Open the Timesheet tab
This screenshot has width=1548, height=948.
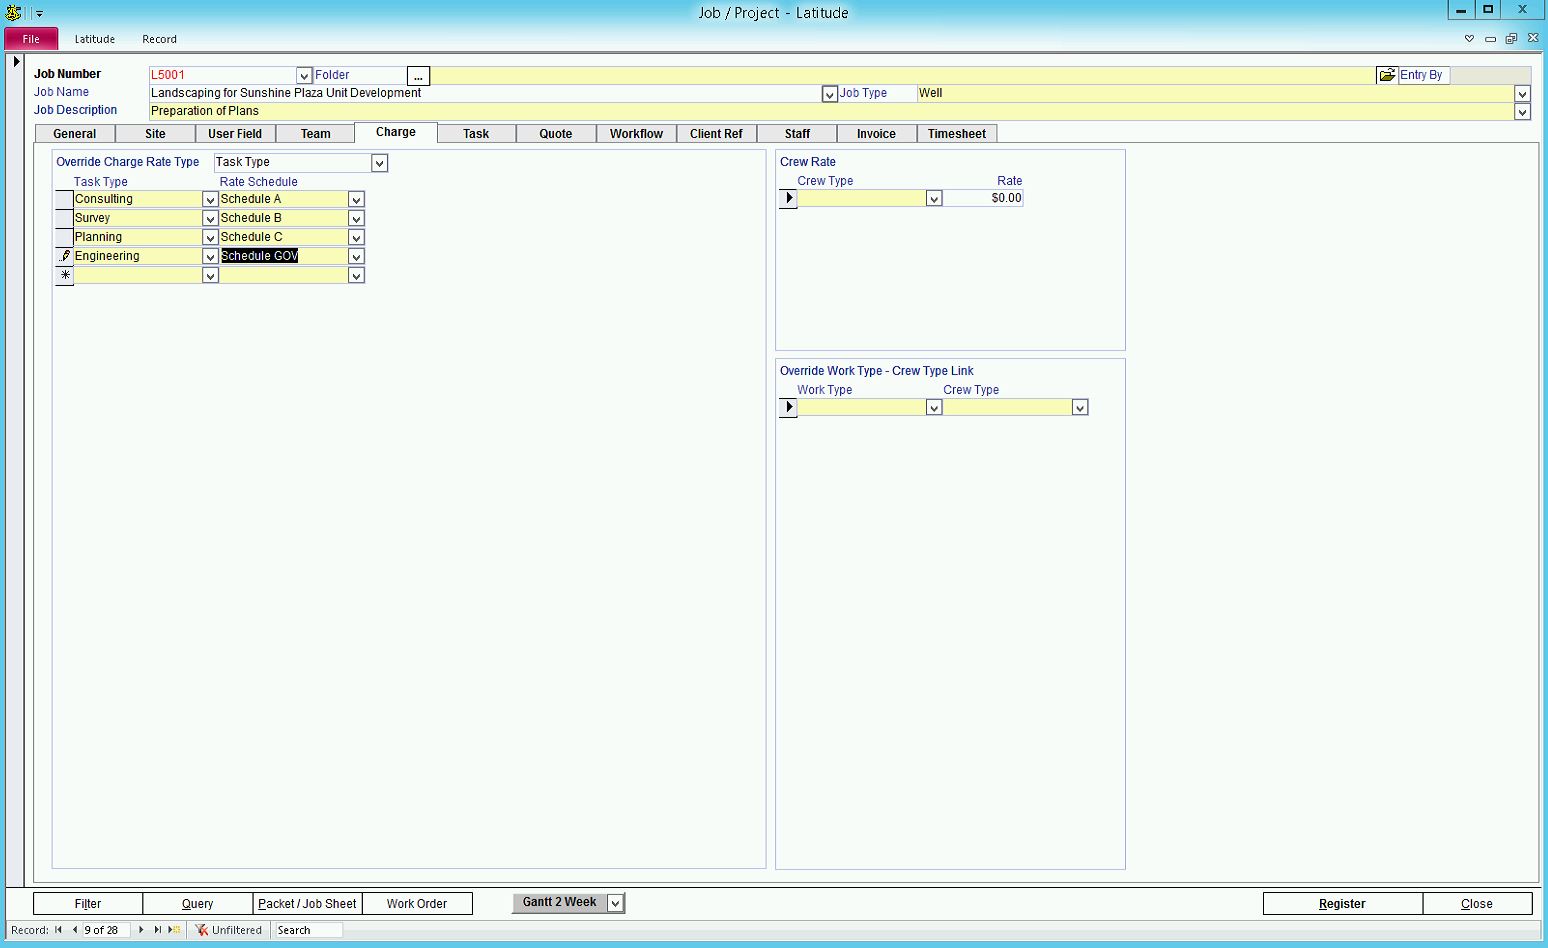point(956,134)
